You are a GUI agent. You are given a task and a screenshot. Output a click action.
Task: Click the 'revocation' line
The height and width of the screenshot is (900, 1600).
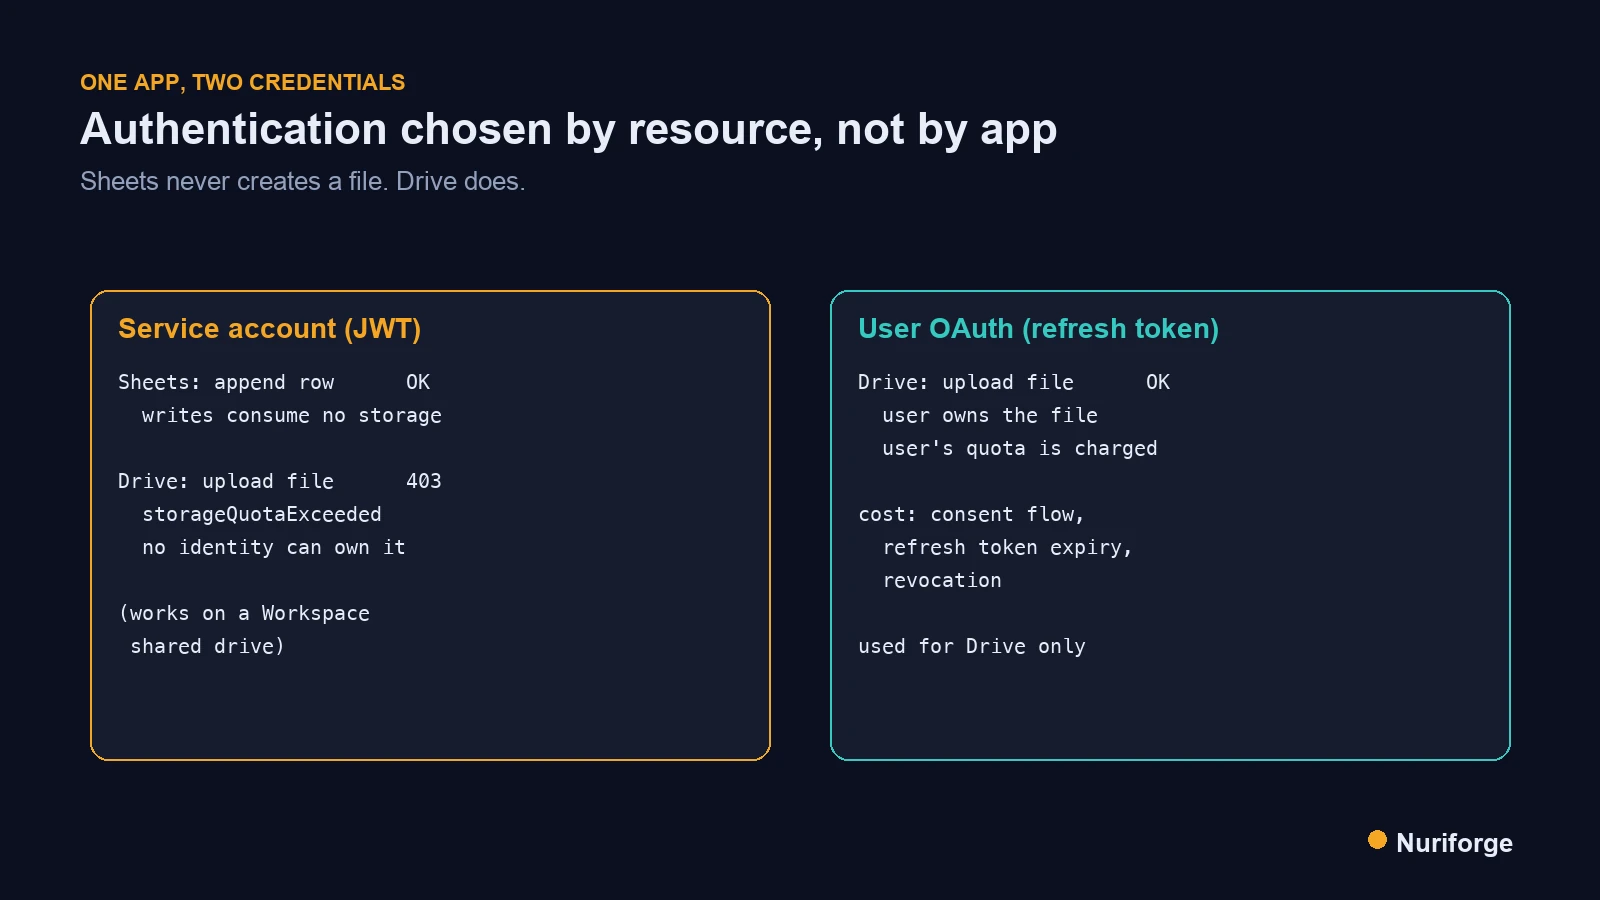pyautogui.click(x=942, y=580)
